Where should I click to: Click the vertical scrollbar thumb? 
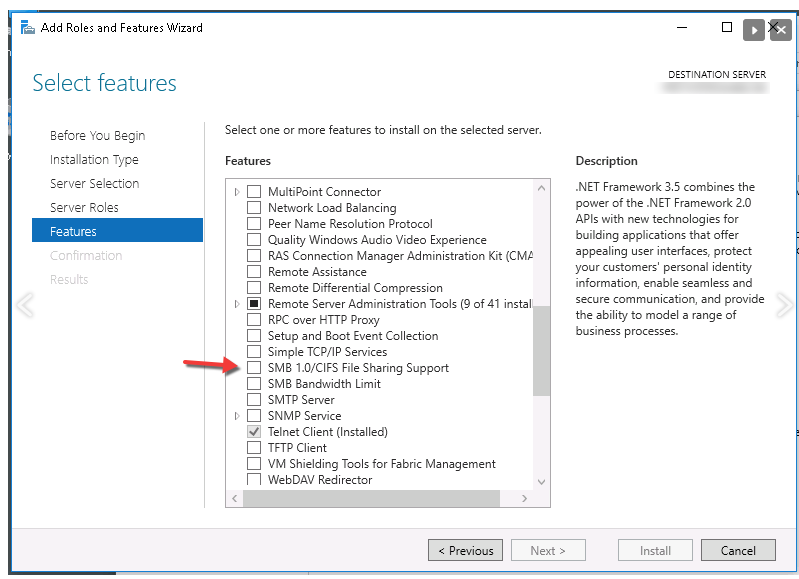tap(541, 350)
